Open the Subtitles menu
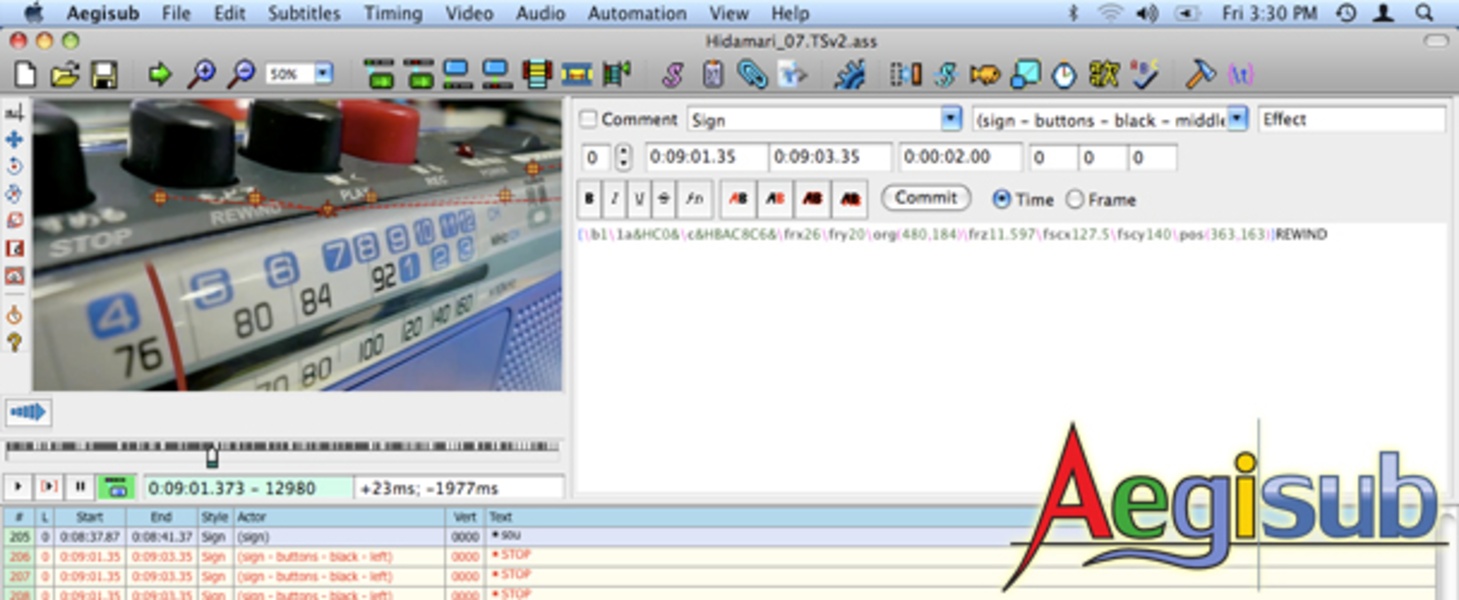The height and width of the screenshot is (600, 1459). pyautogui.click(x=304, y=13)
